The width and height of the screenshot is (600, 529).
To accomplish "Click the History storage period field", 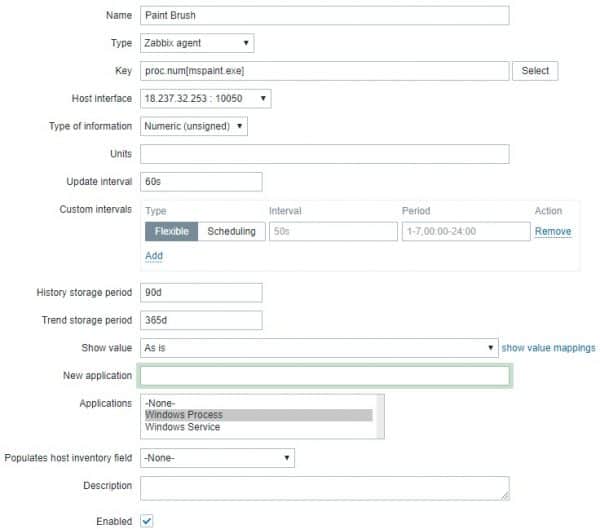I will [x=201, y=292].
